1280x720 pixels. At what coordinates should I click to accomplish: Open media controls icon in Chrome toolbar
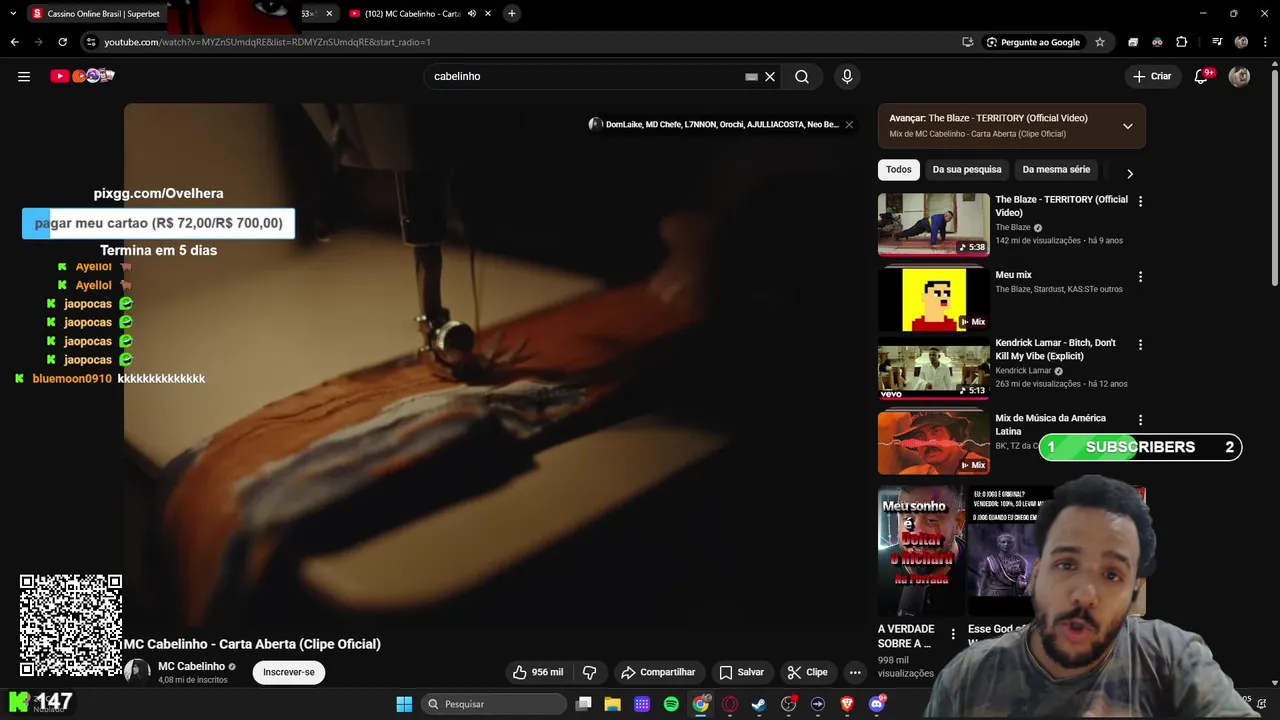[x=1217, y=42]
